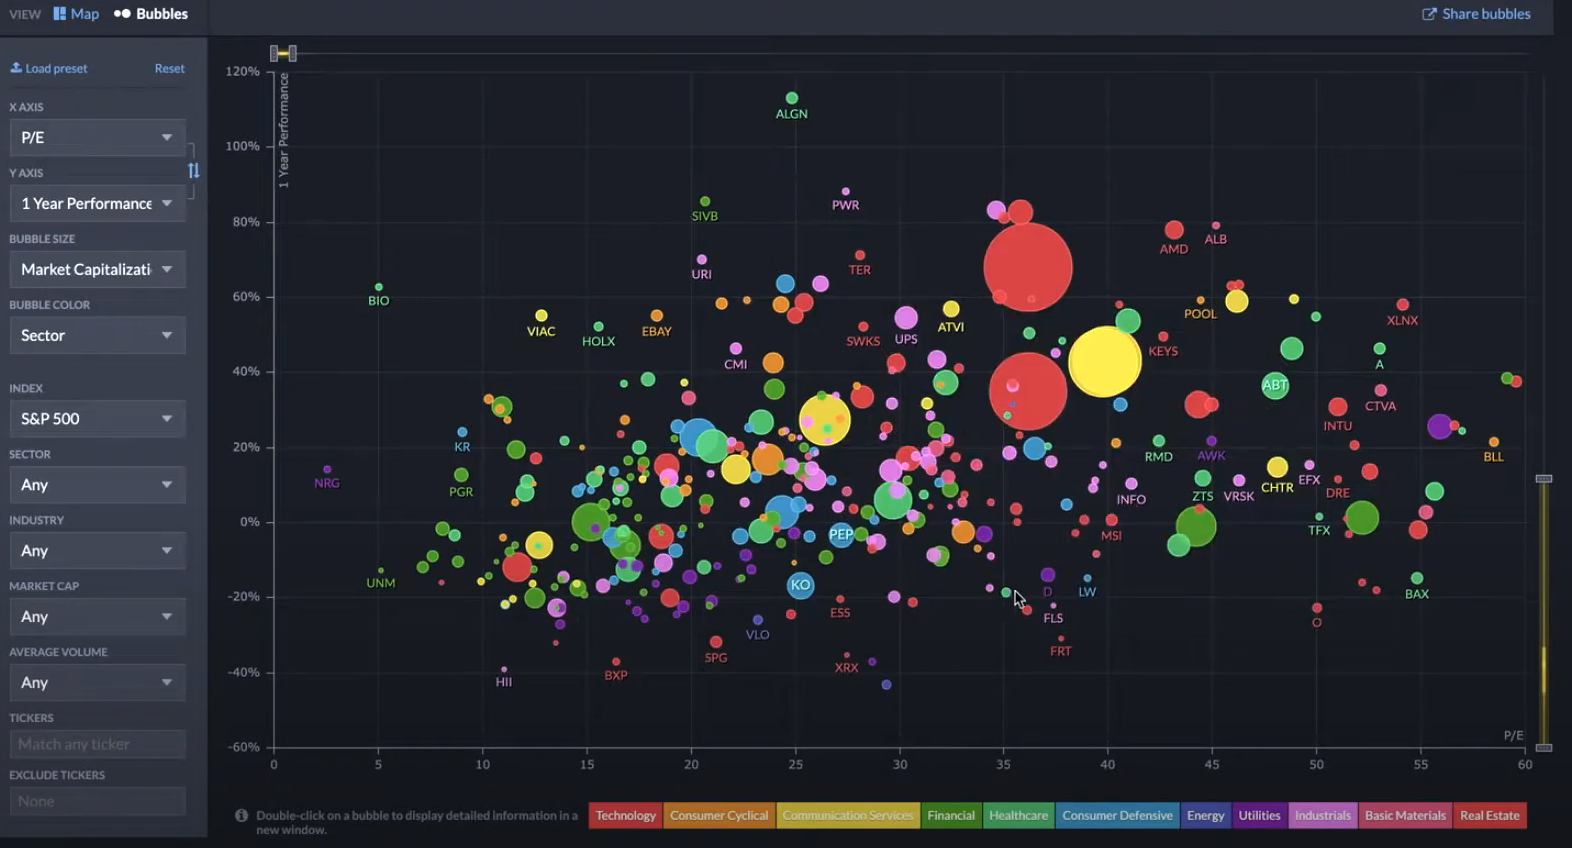Viewport: 1572px width, 848px height.
Task: Toggle the Real Estate sector legend
Action: pyautogui.click(x=1489, y=815)
